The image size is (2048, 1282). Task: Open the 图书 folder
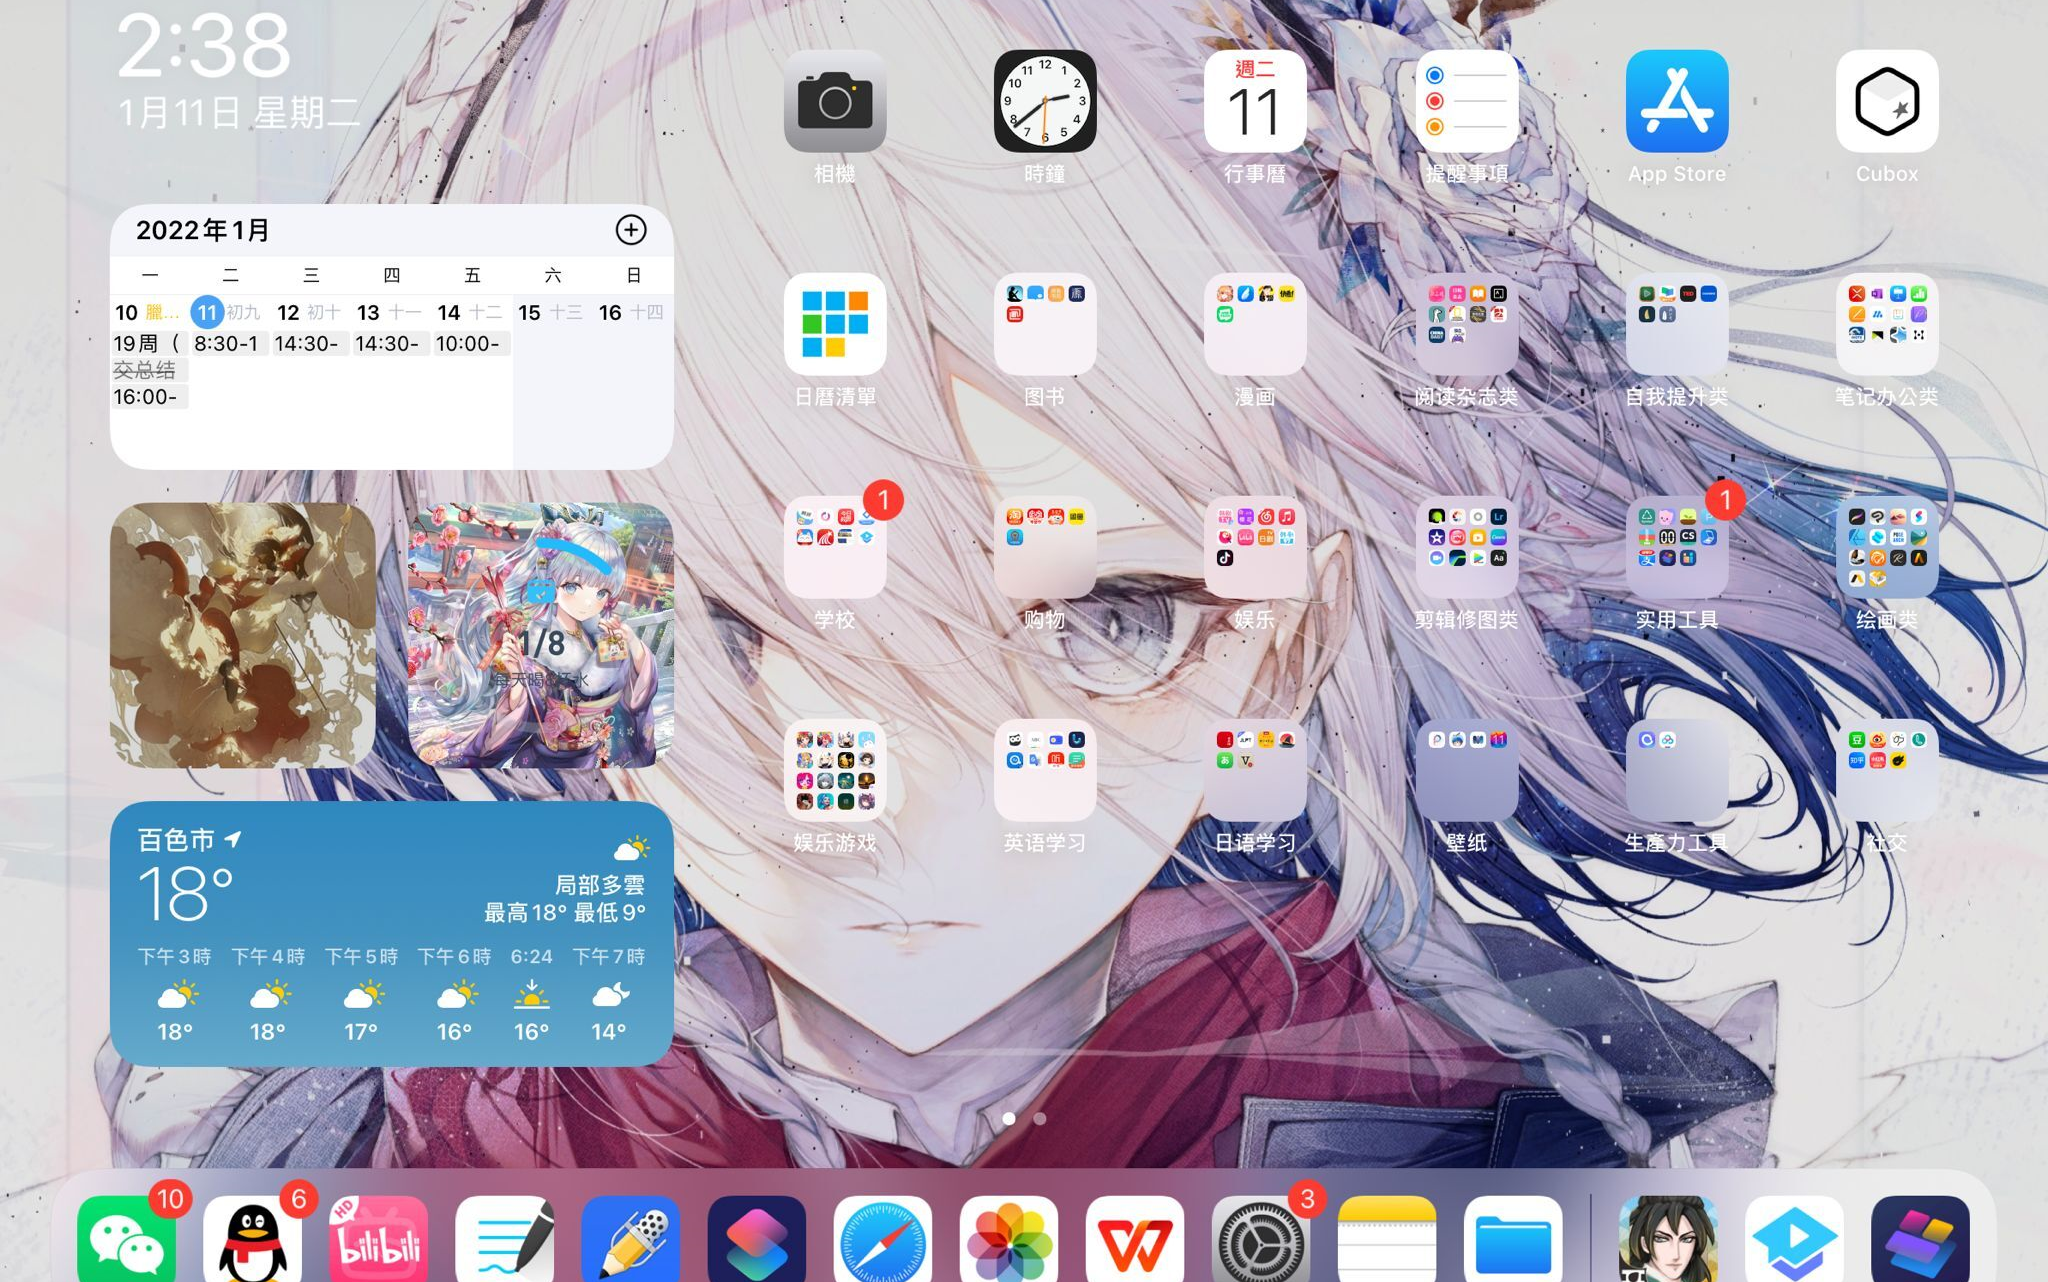pyautogui.click(x=1045, y=324)
